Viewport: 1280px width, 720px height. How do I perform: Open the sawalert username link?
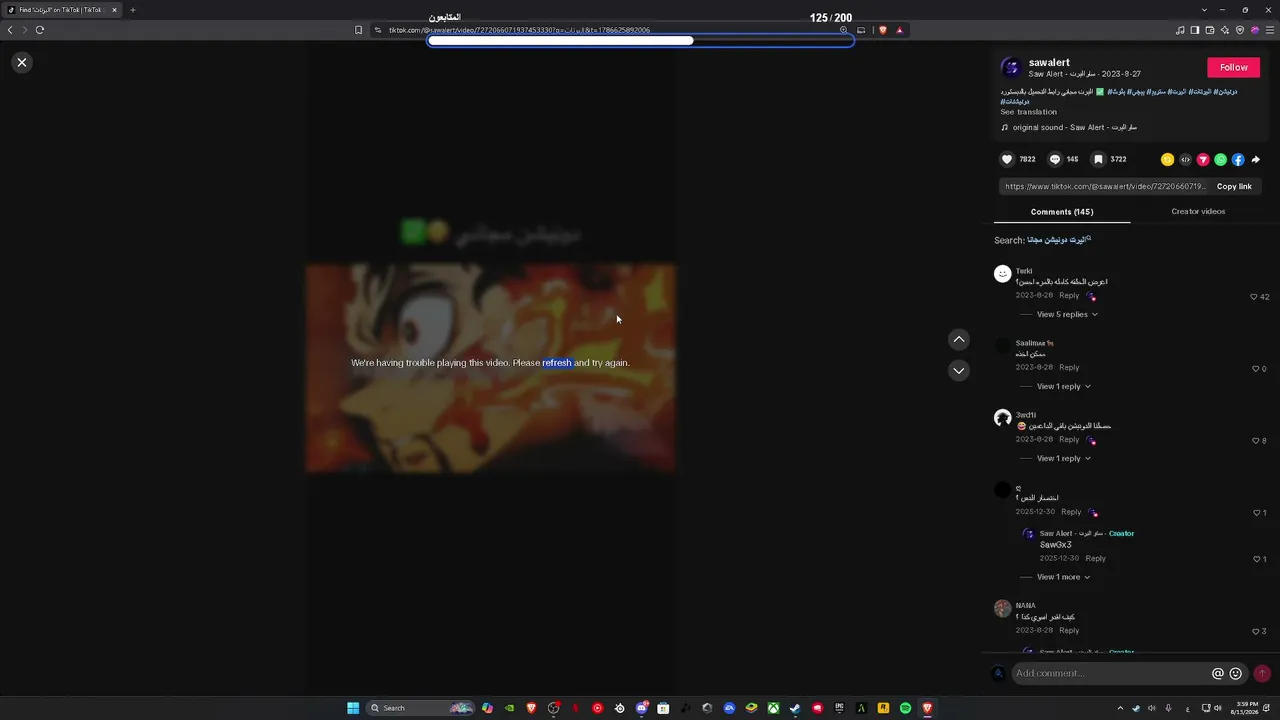pos(1049,63)
